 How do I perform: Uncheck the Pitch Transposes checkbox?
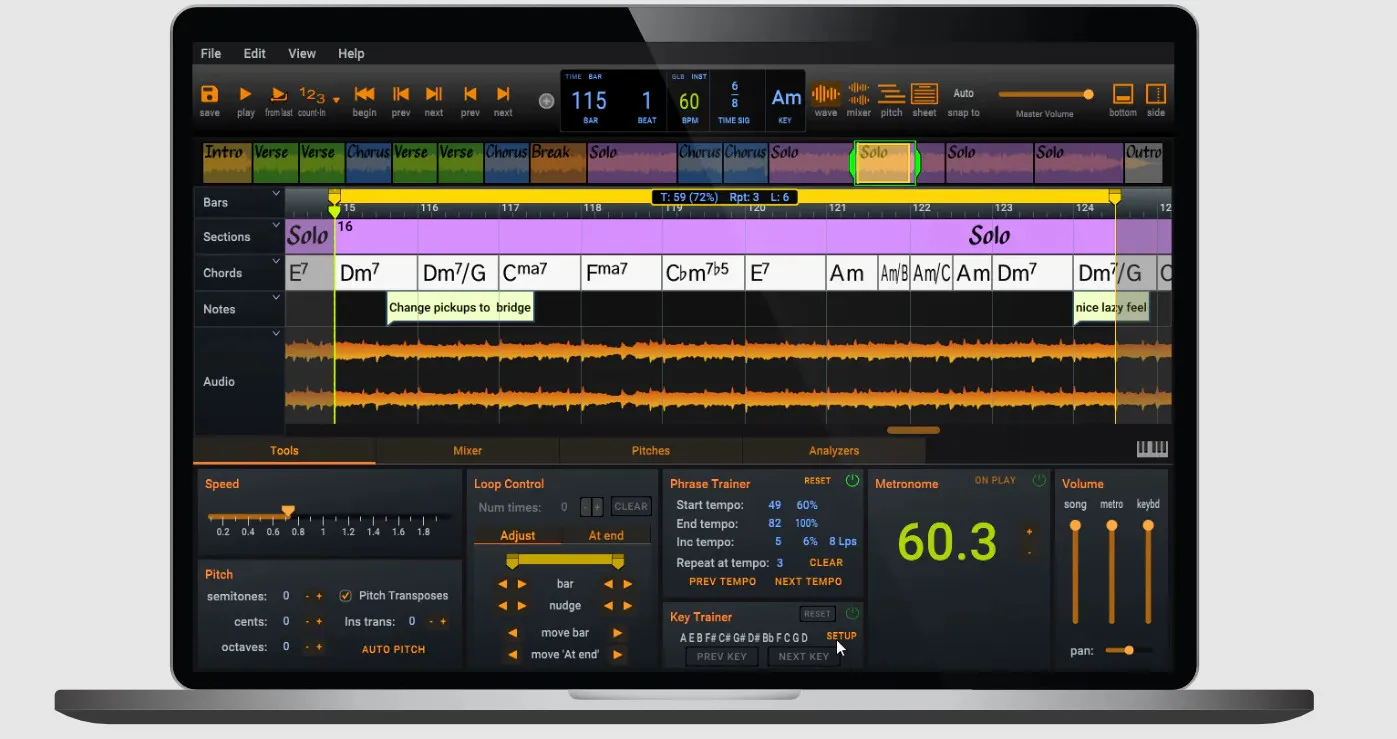coord(346,596)
